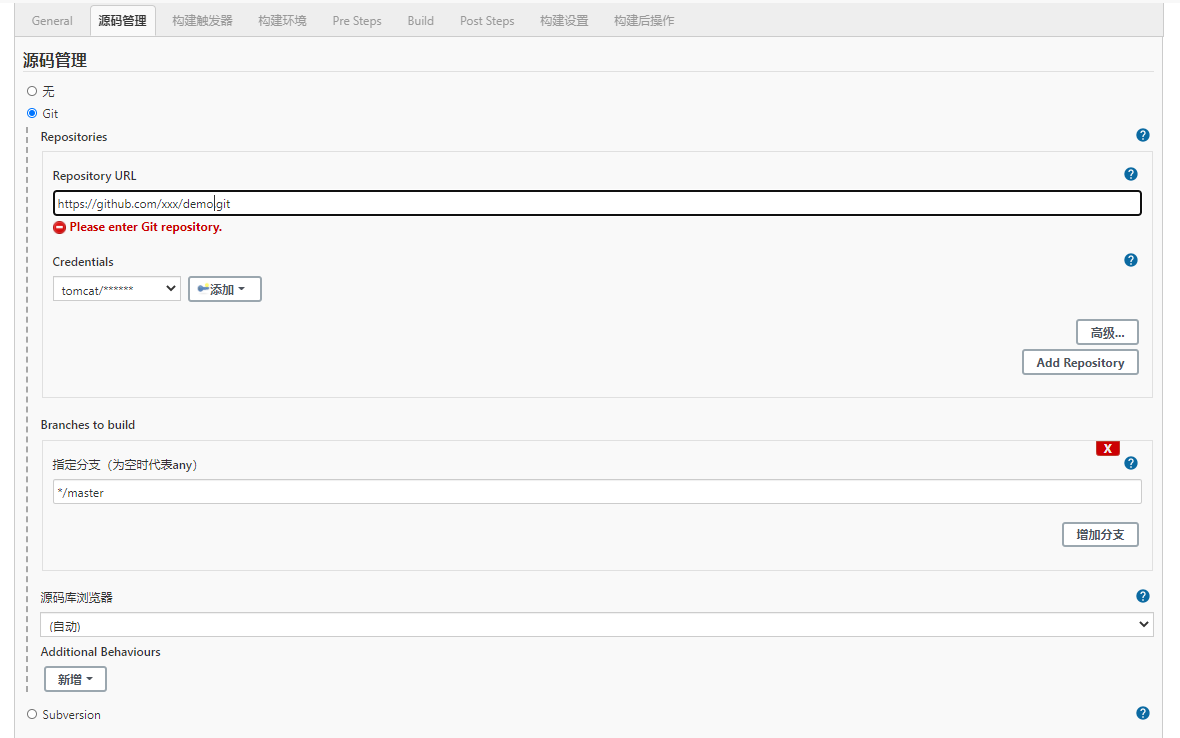Click the 源码管理 section heading
This screenshot has width=1180, height=738.
coord(55,60)
